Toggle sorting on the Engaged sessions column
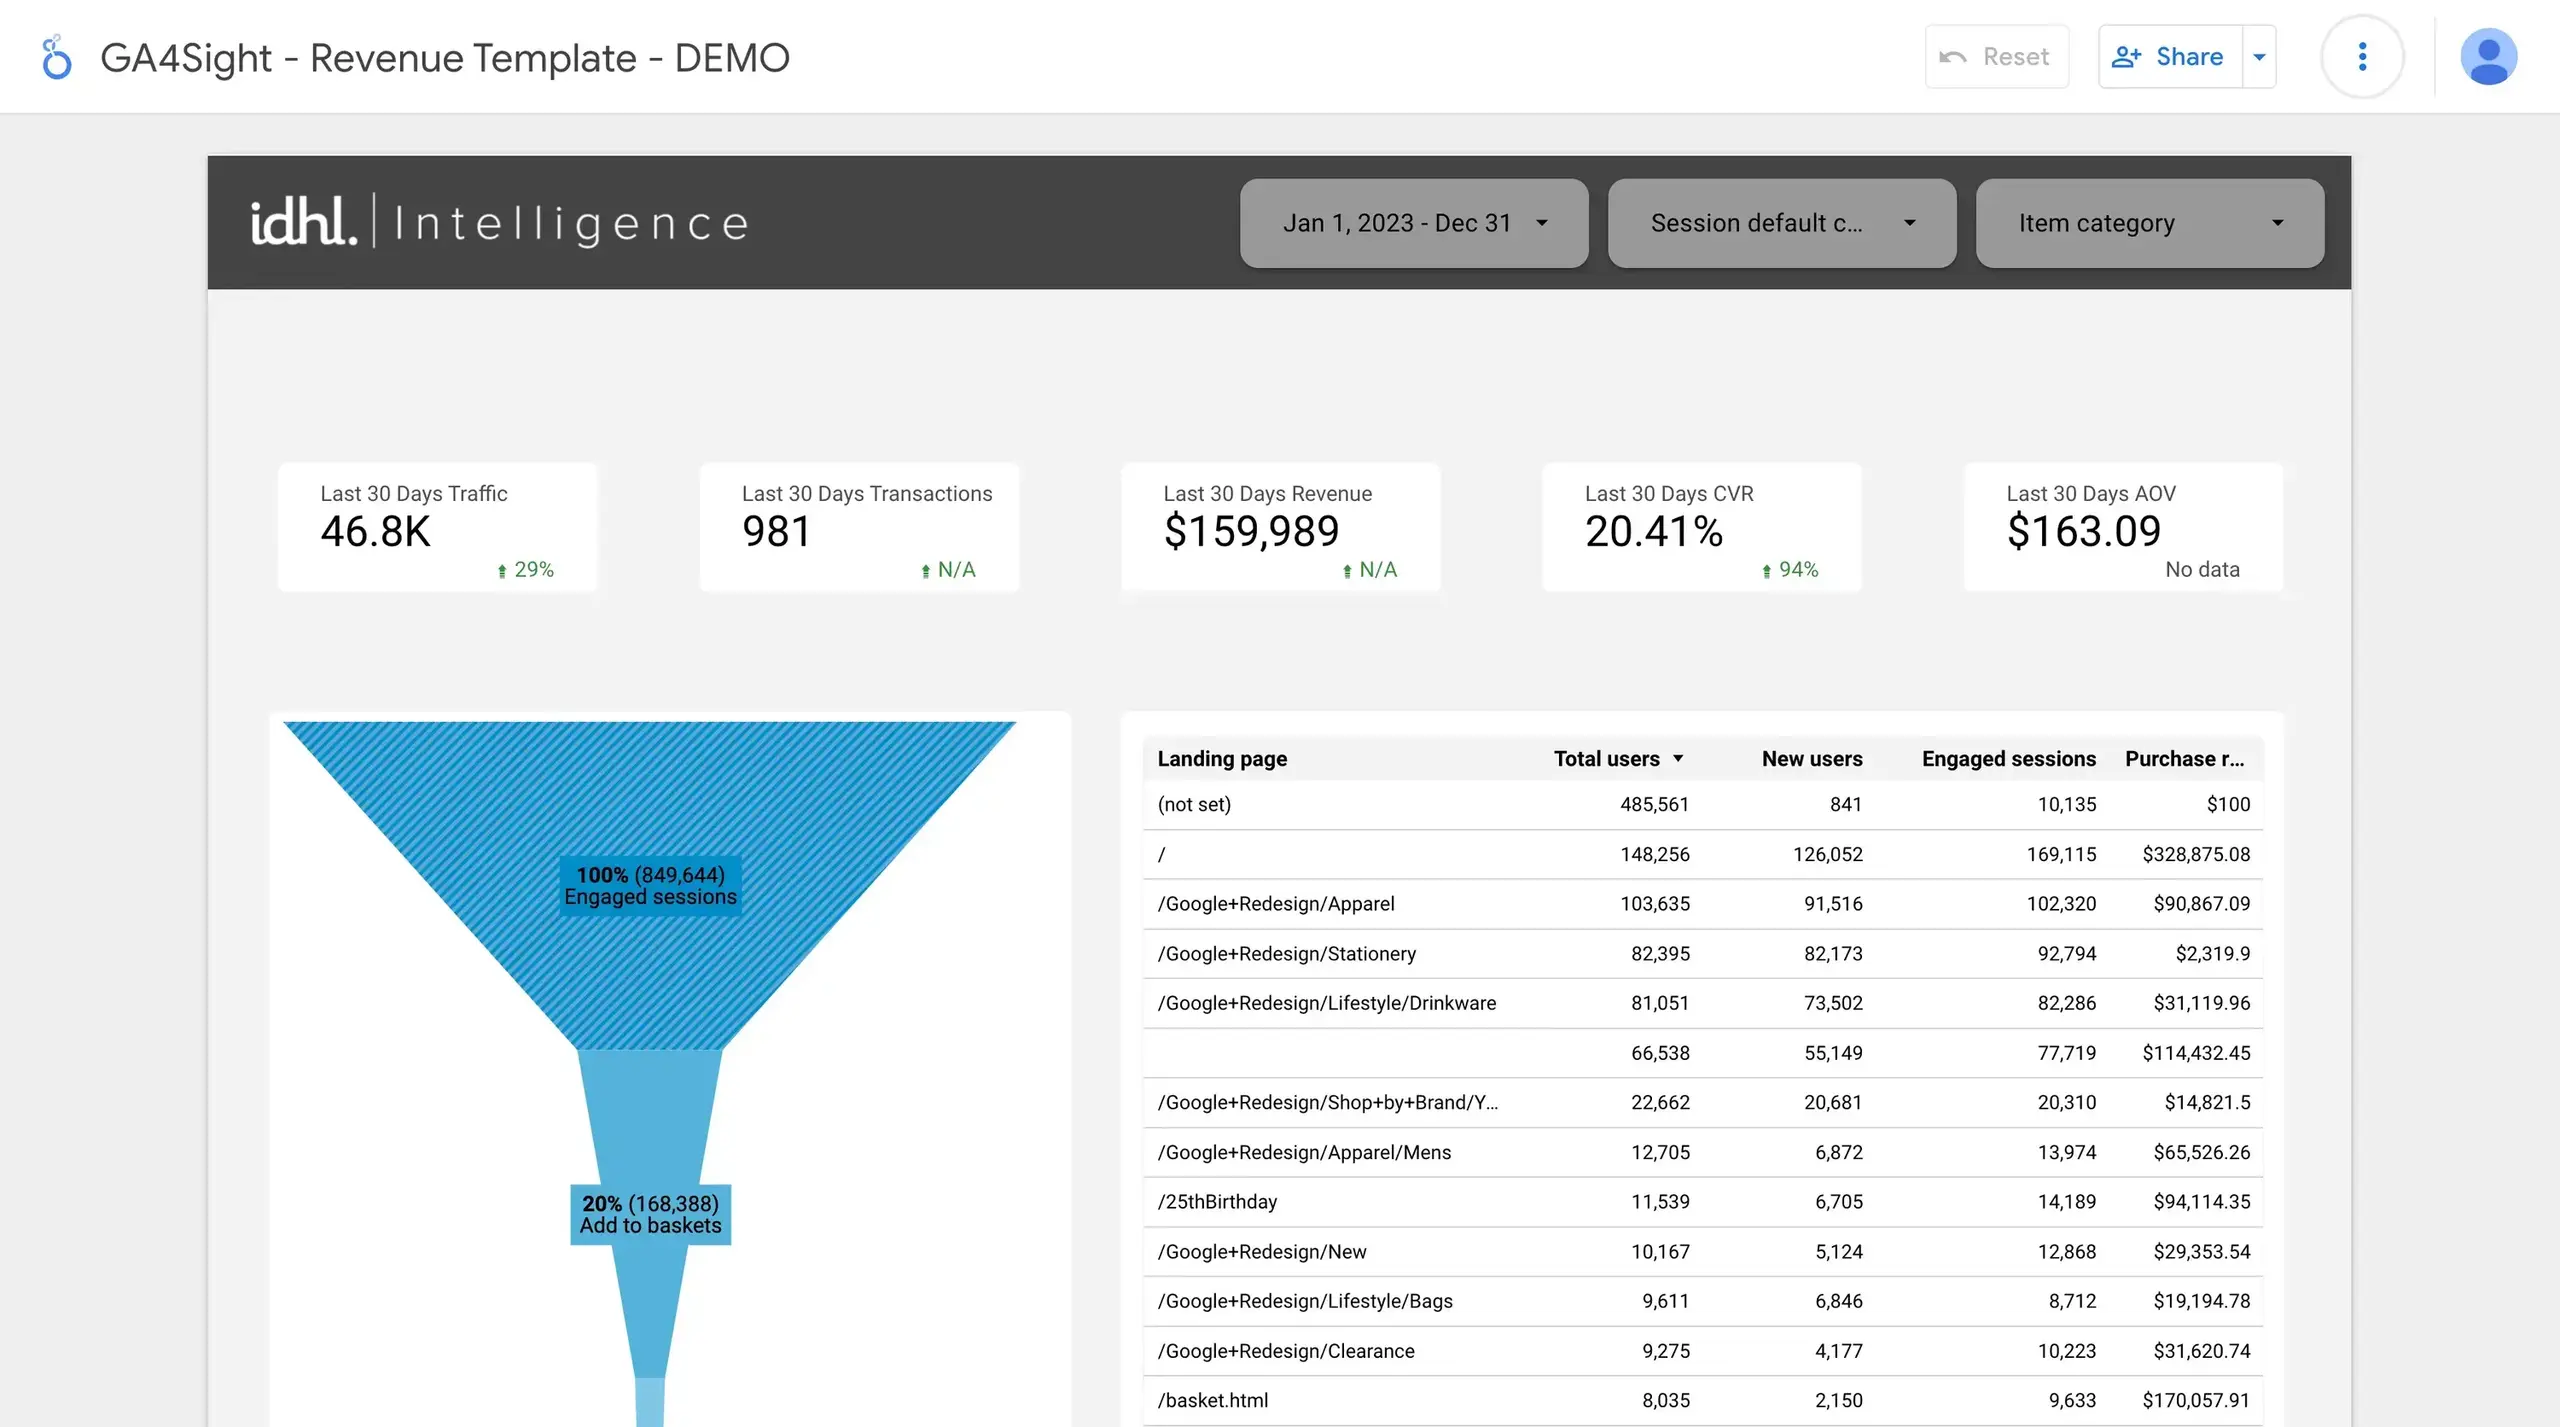 click(x=2007, y=758)
